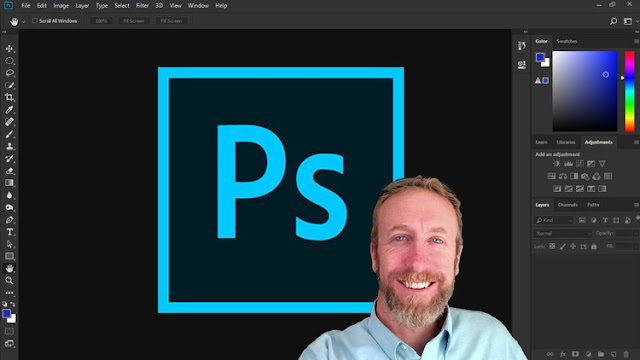The image size is (640, 360).
Task: Click the rainbow hue slider strip
Action: pyautogui.click(x=630, y=91)
